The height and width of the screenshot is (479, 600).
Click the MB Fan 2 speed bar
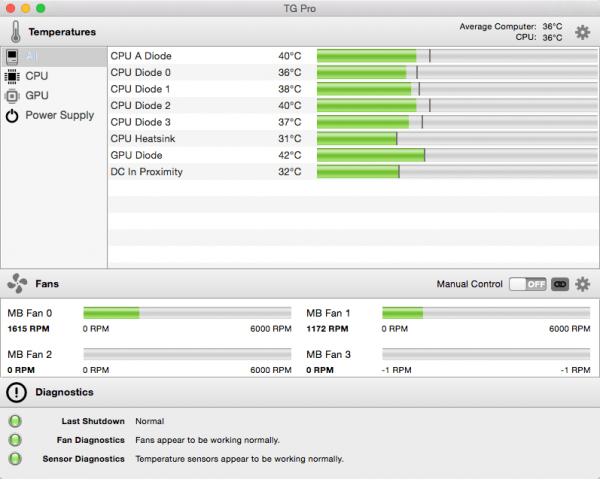tap(187, 354)
